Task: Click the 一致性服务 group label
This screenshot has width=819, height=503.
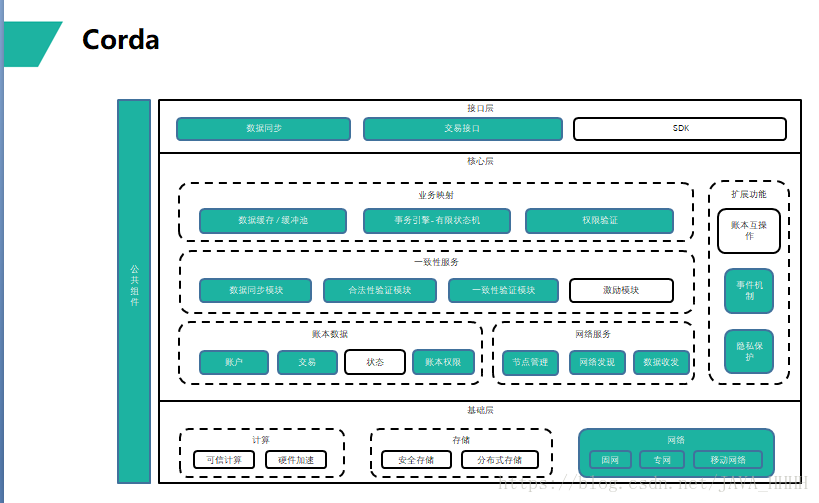Action: coord(436,262)
